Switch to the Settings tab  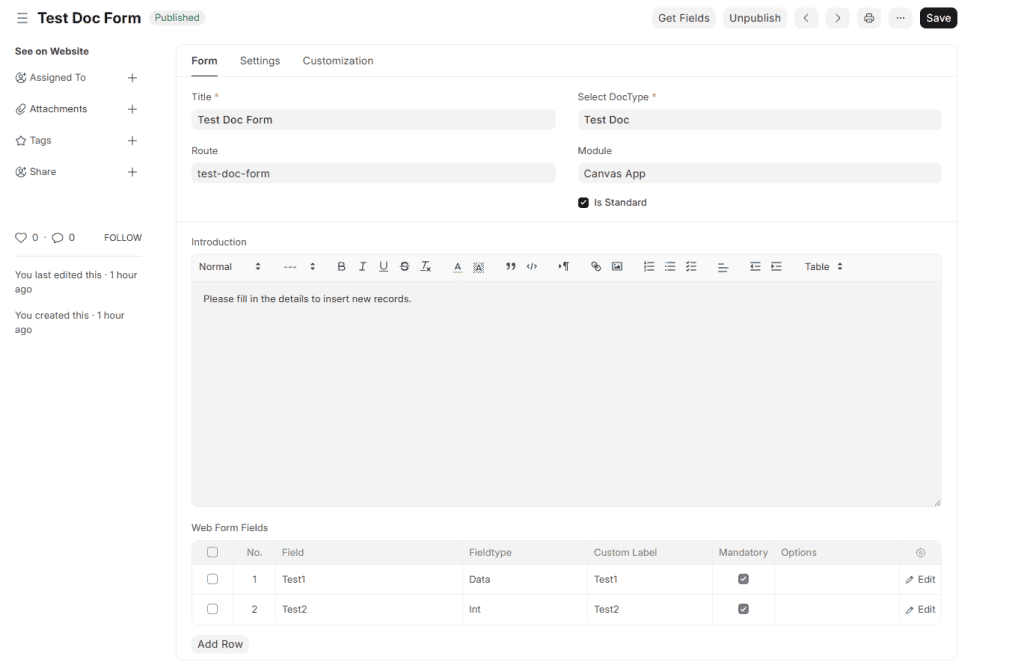click(x=260, y=61)
